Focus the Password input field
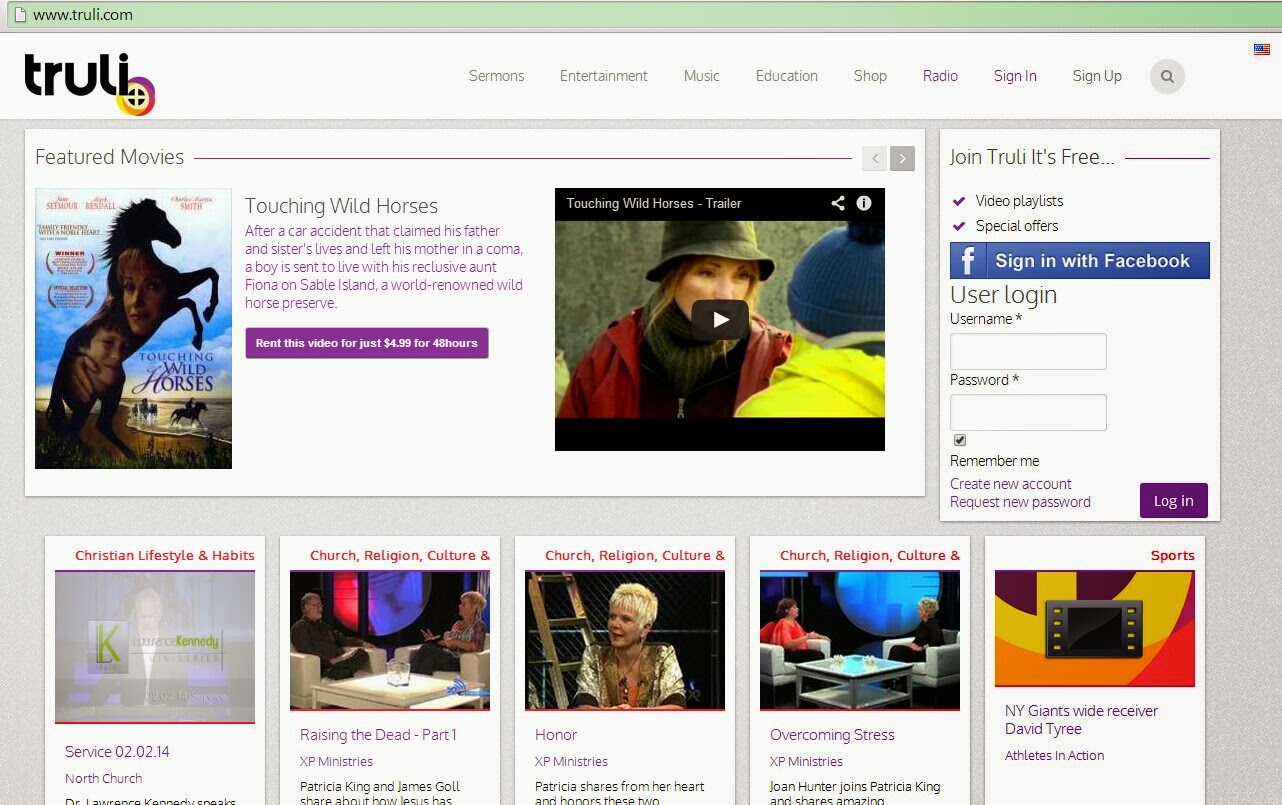 1028,413
